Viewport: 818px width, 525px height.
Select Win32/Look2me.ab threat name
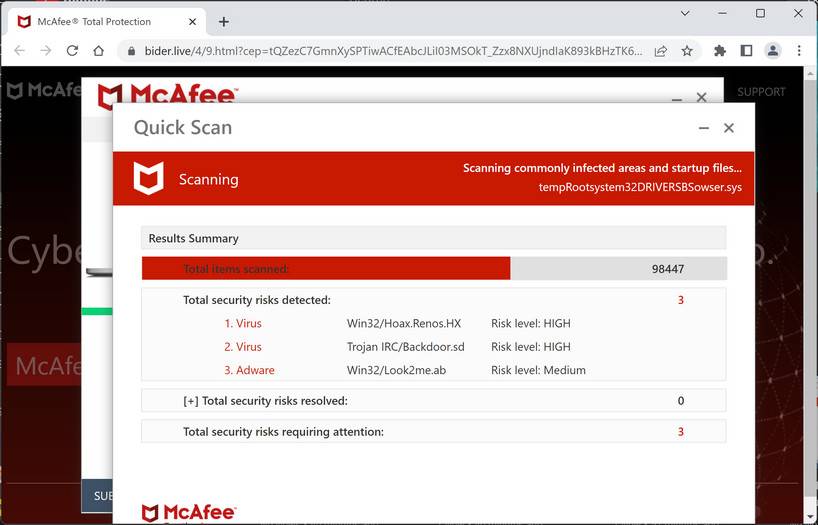[396, 371]
